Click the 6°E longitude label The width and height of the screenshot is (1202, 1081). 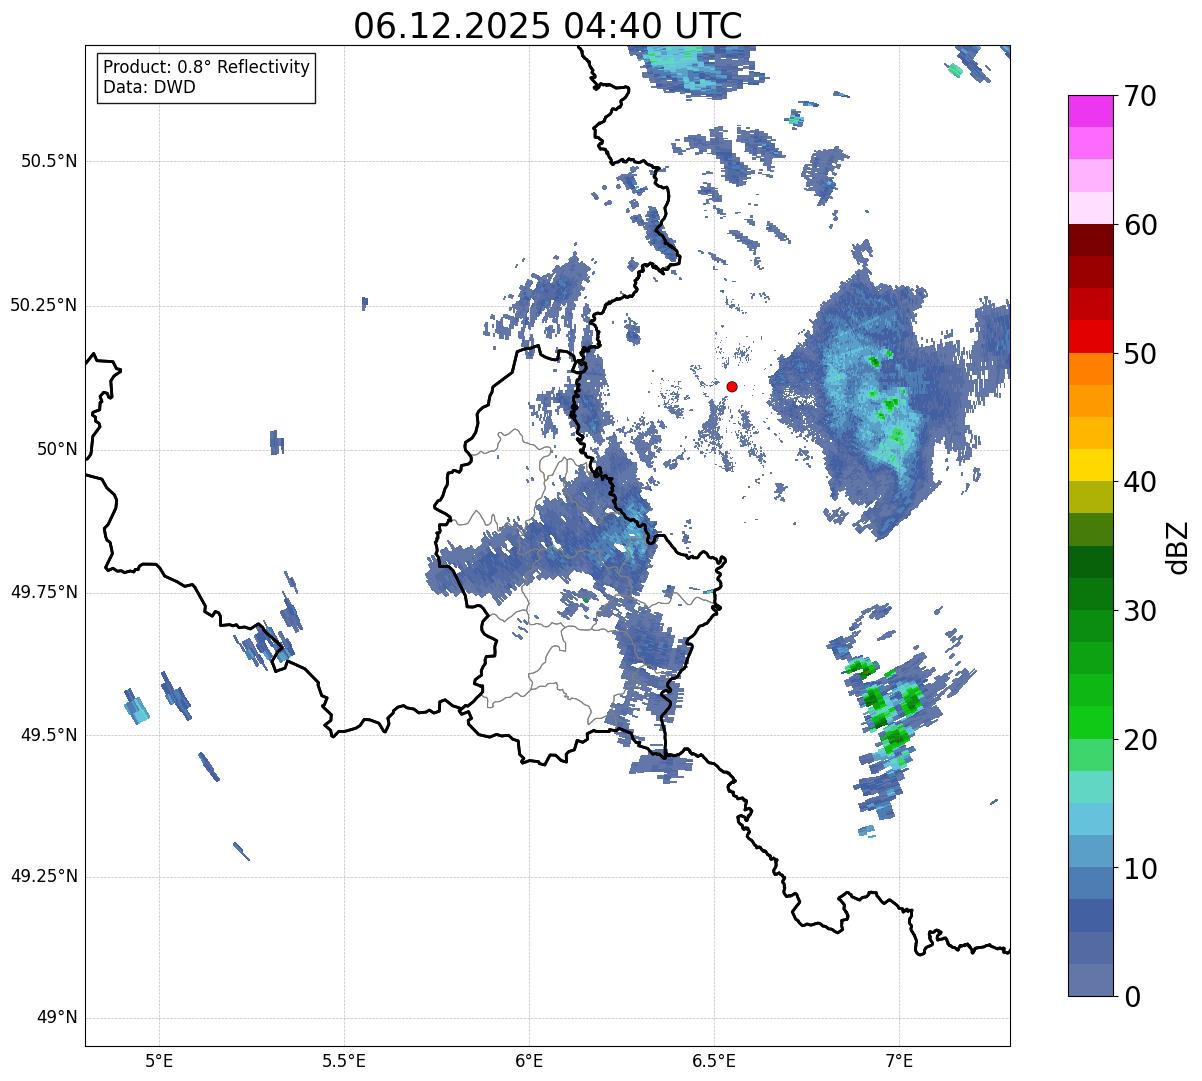529,1060
